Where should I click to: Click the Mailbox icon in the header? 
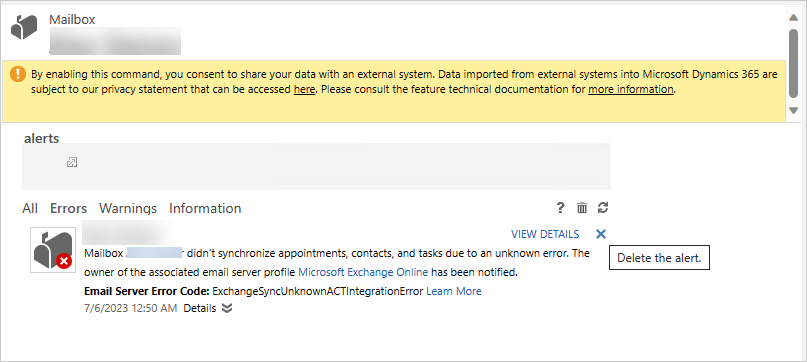coord(24,27)
